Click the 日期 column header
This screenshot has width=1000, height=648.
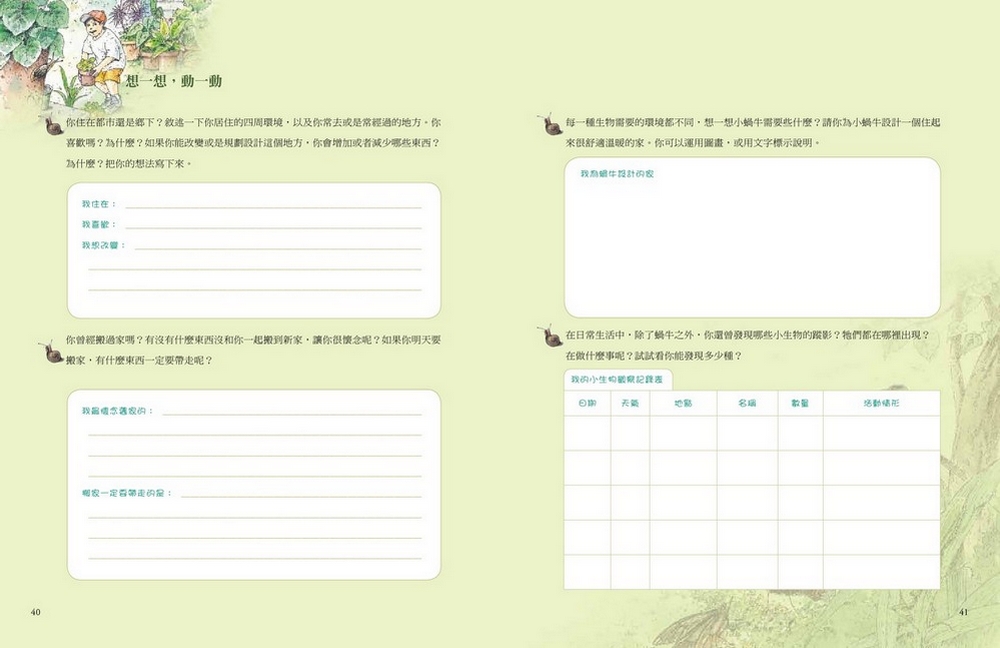[x=587, y=403]
